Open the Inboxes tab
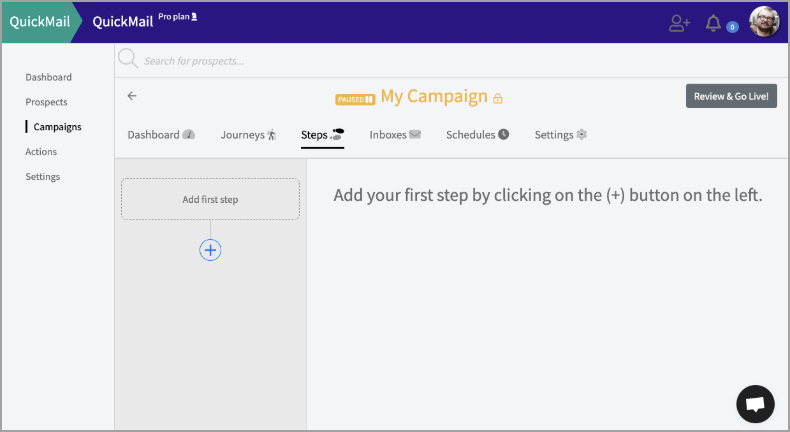 (394, 135)
